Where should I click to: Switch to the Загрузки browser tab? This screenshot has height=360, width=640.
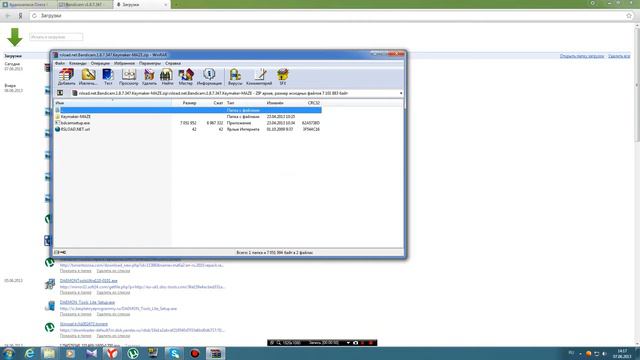[x=142, y=4]
